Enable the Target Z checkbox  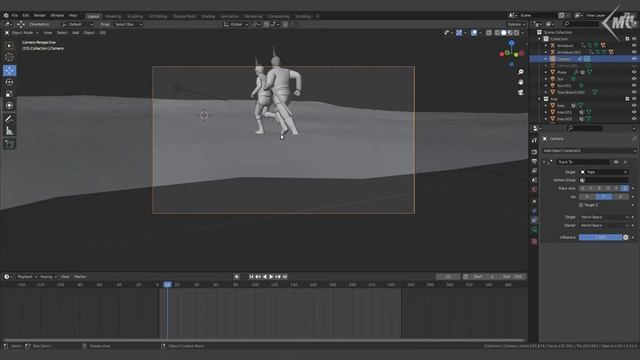pyautogui.click(x=581, y=205)
